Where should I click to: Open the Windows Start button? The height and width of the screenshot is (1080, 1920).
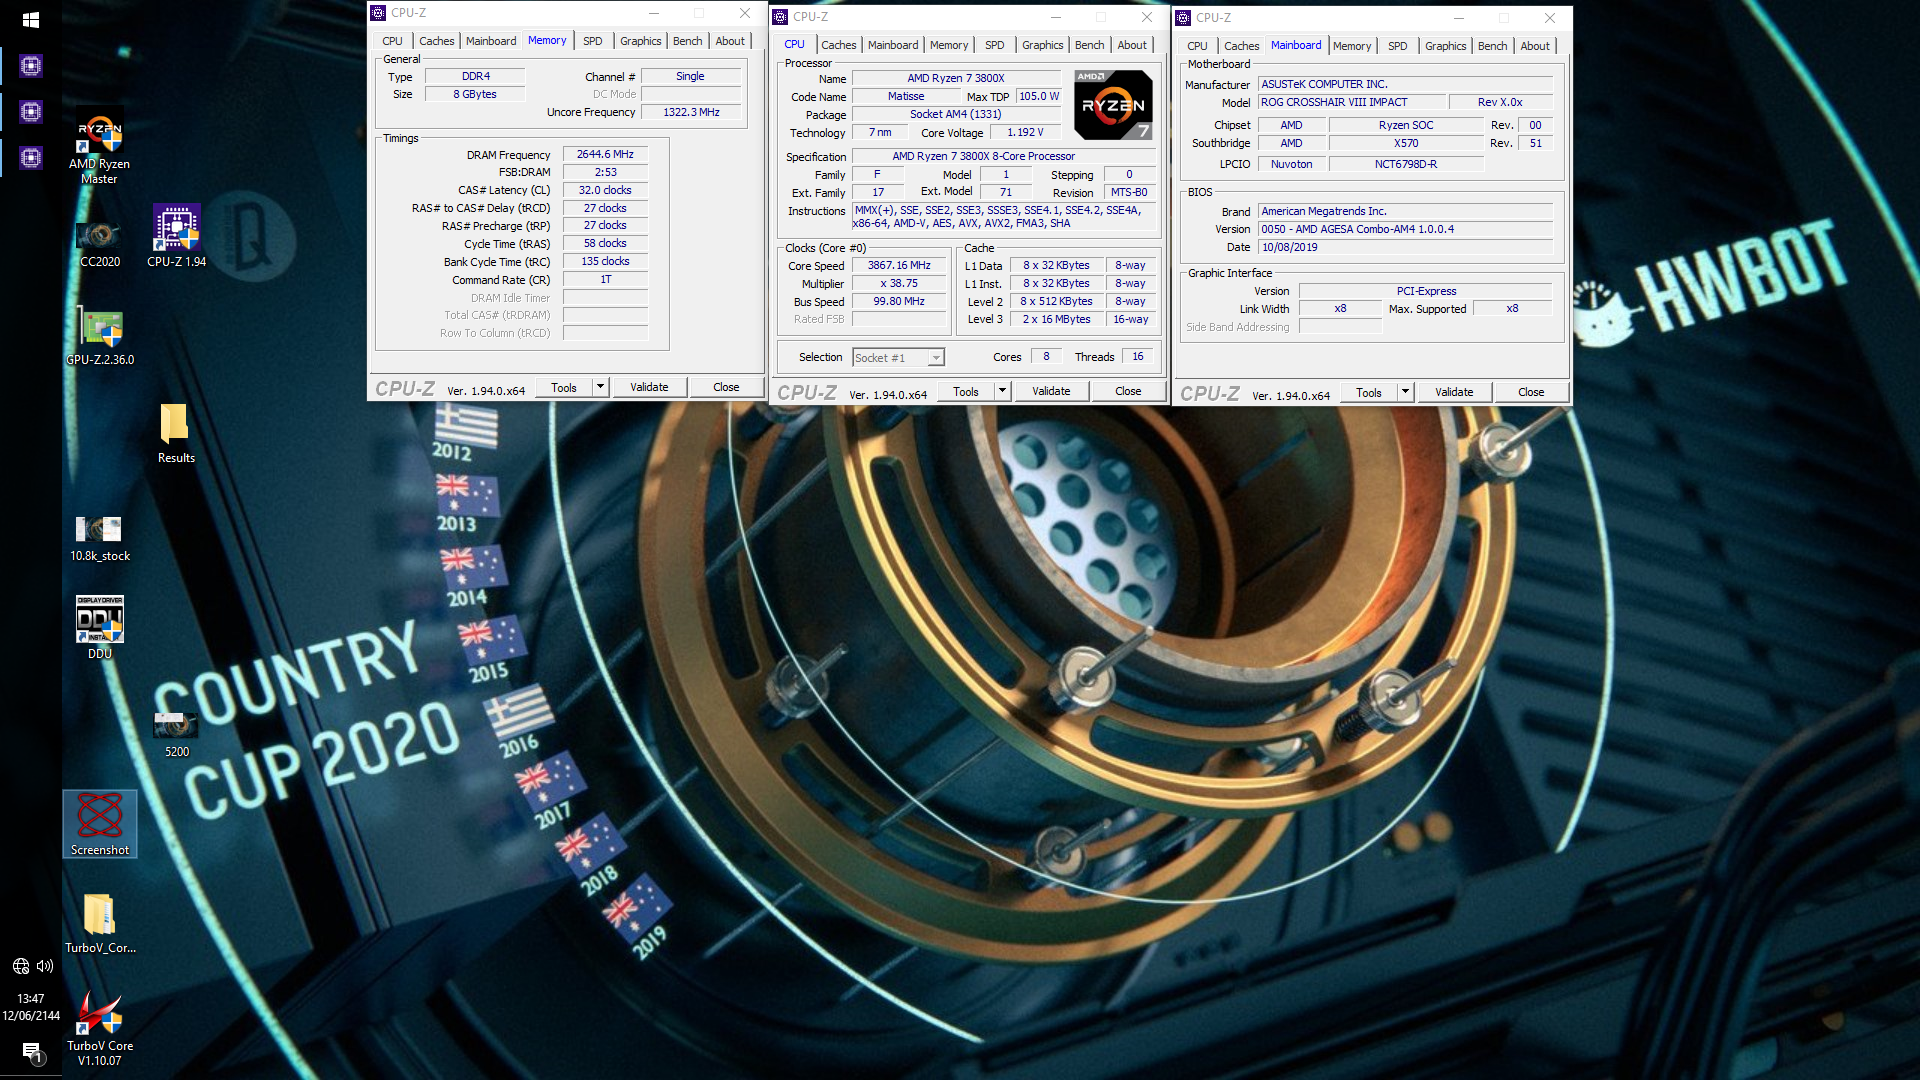pos(30,19)
